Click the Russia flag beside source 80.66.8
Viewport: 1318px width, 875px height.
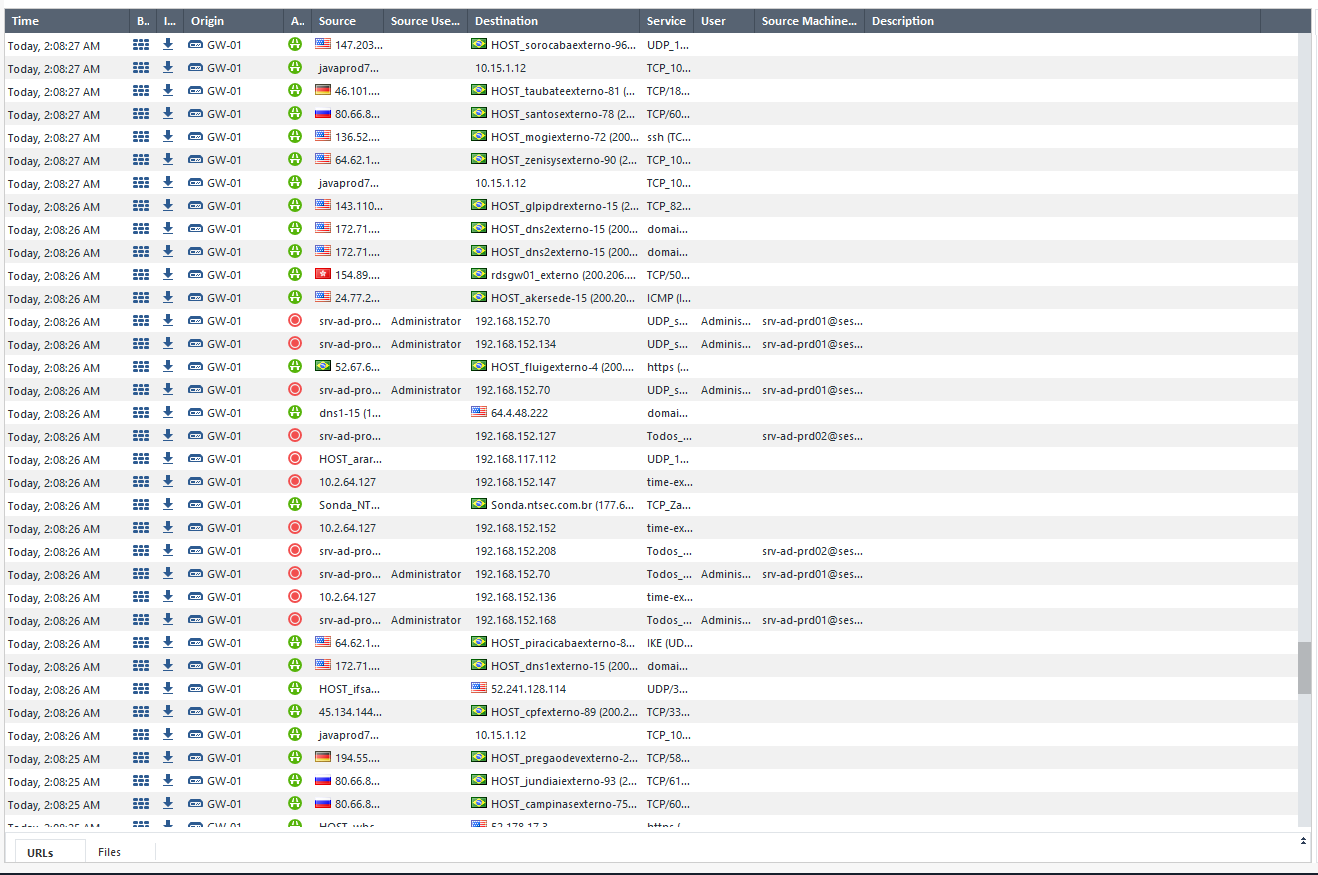[322, 112]
